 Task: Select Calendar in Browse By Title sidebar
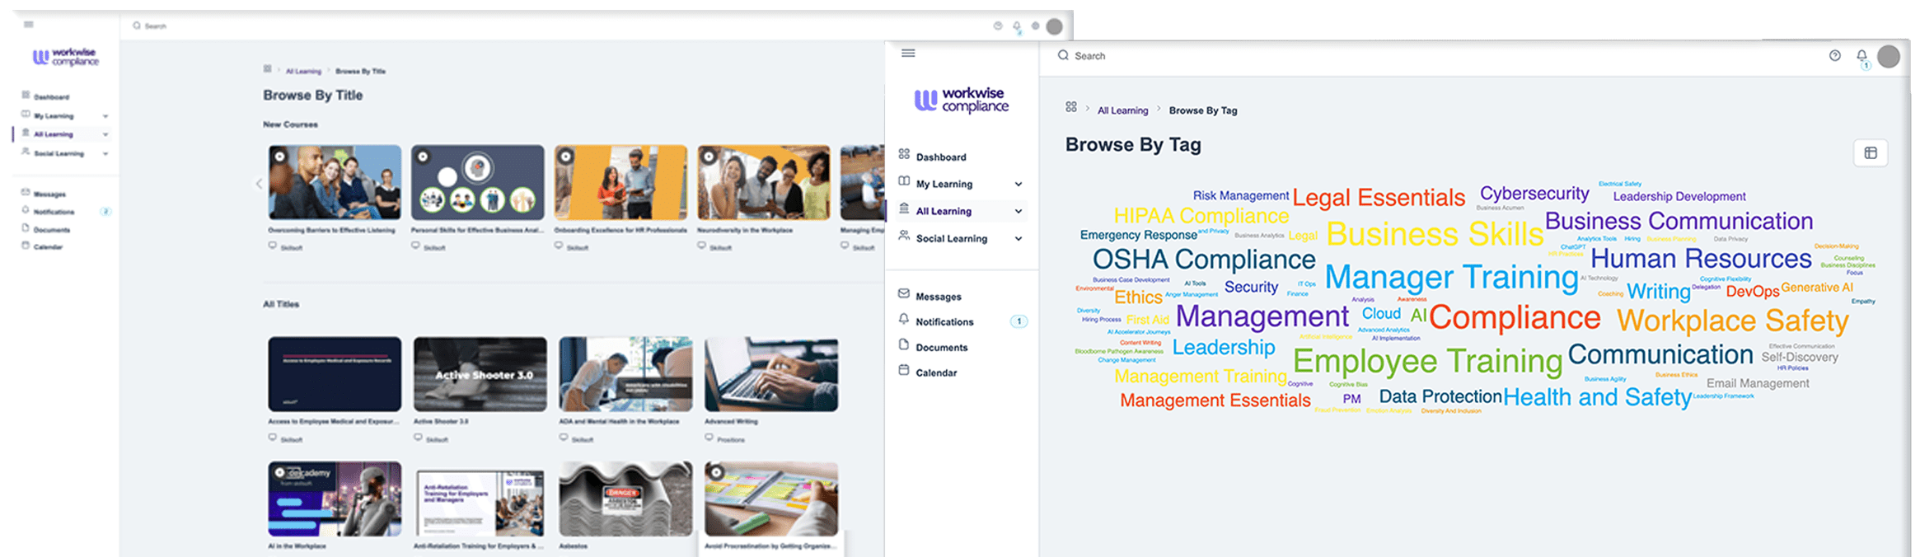click(x=48, y=247)
